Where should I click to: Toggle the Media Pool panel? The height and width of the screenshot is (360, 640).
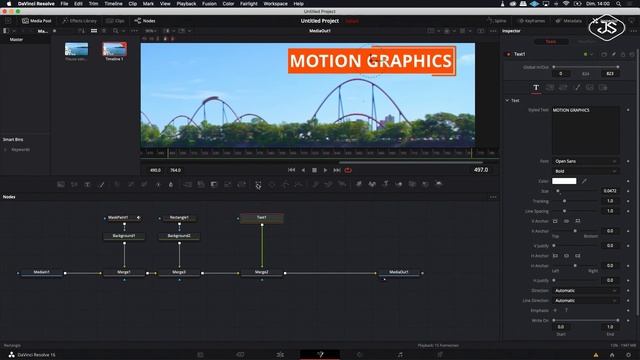pyautogui.click(x=37, y=21)
